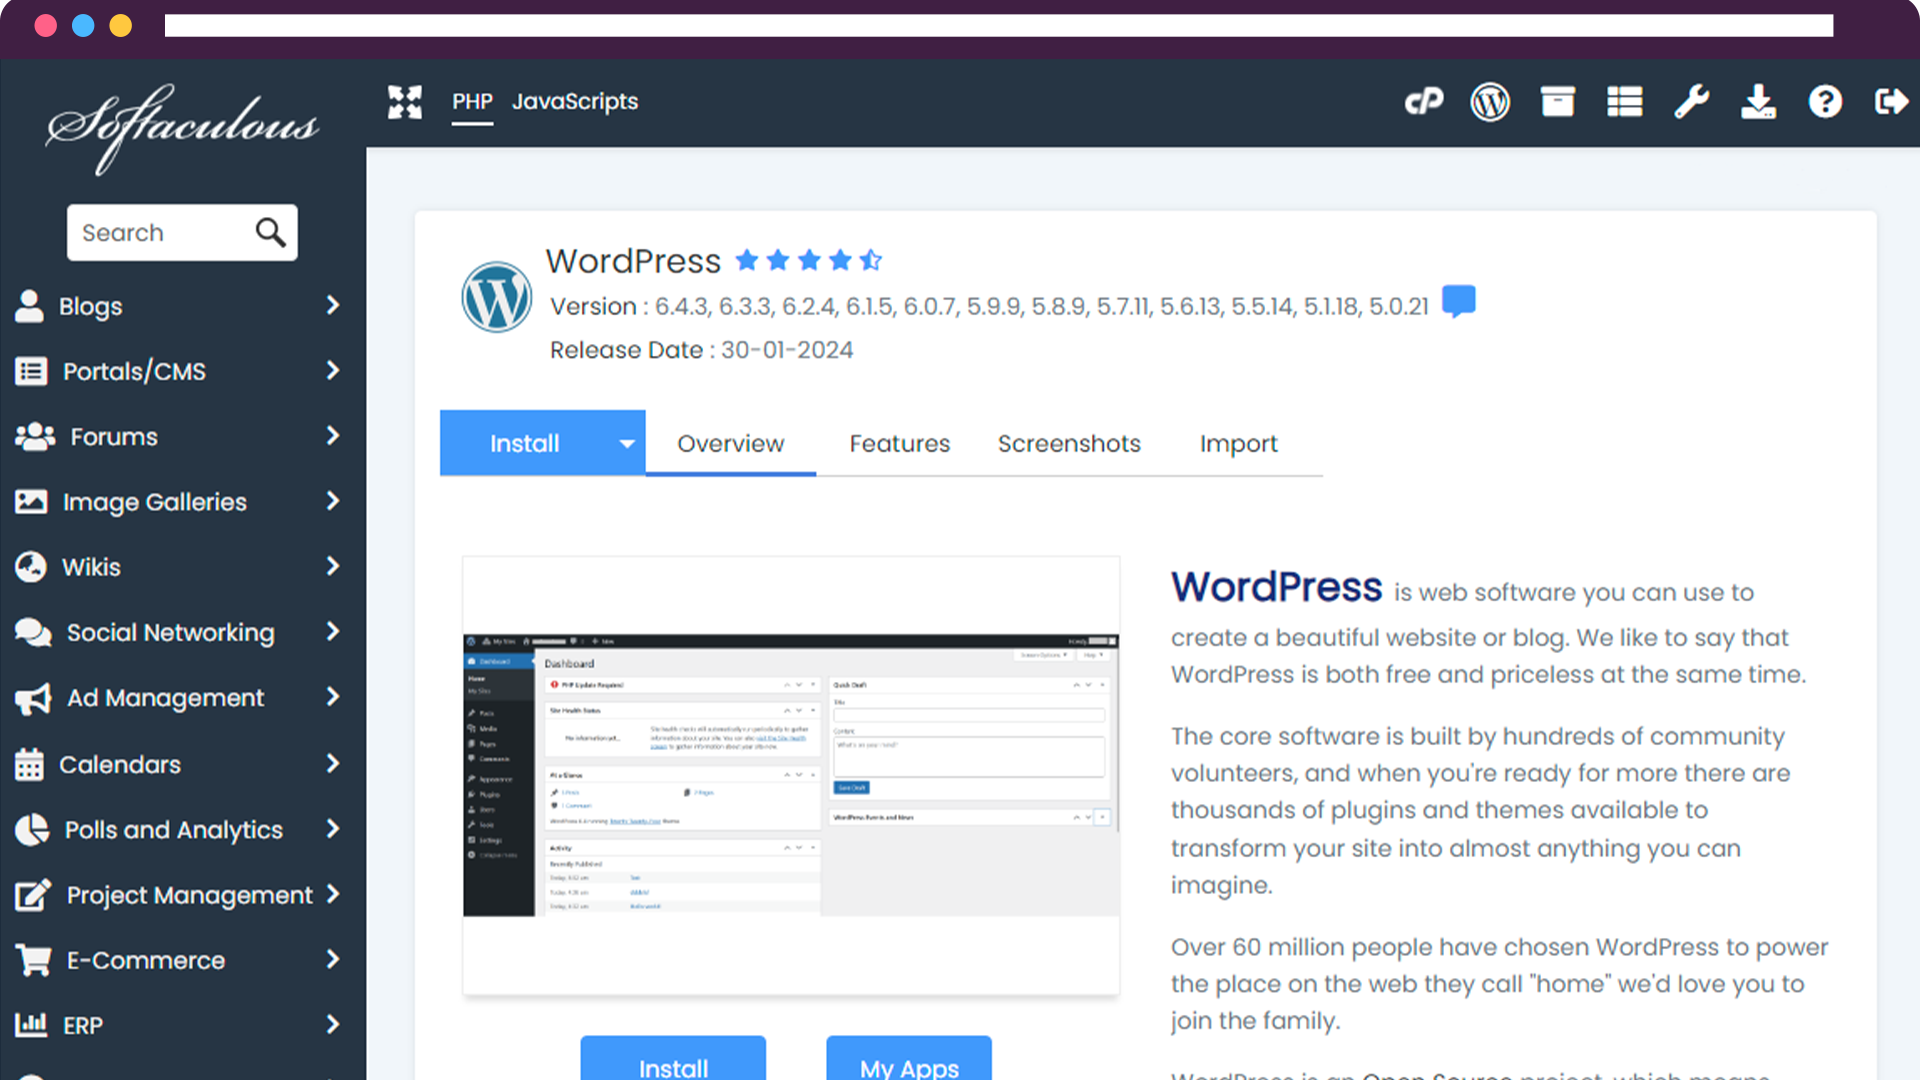The image size is (1920, 1080).
Task: Click the Softaculous logo
Action: pyautogui.click(x=183, y=128)
